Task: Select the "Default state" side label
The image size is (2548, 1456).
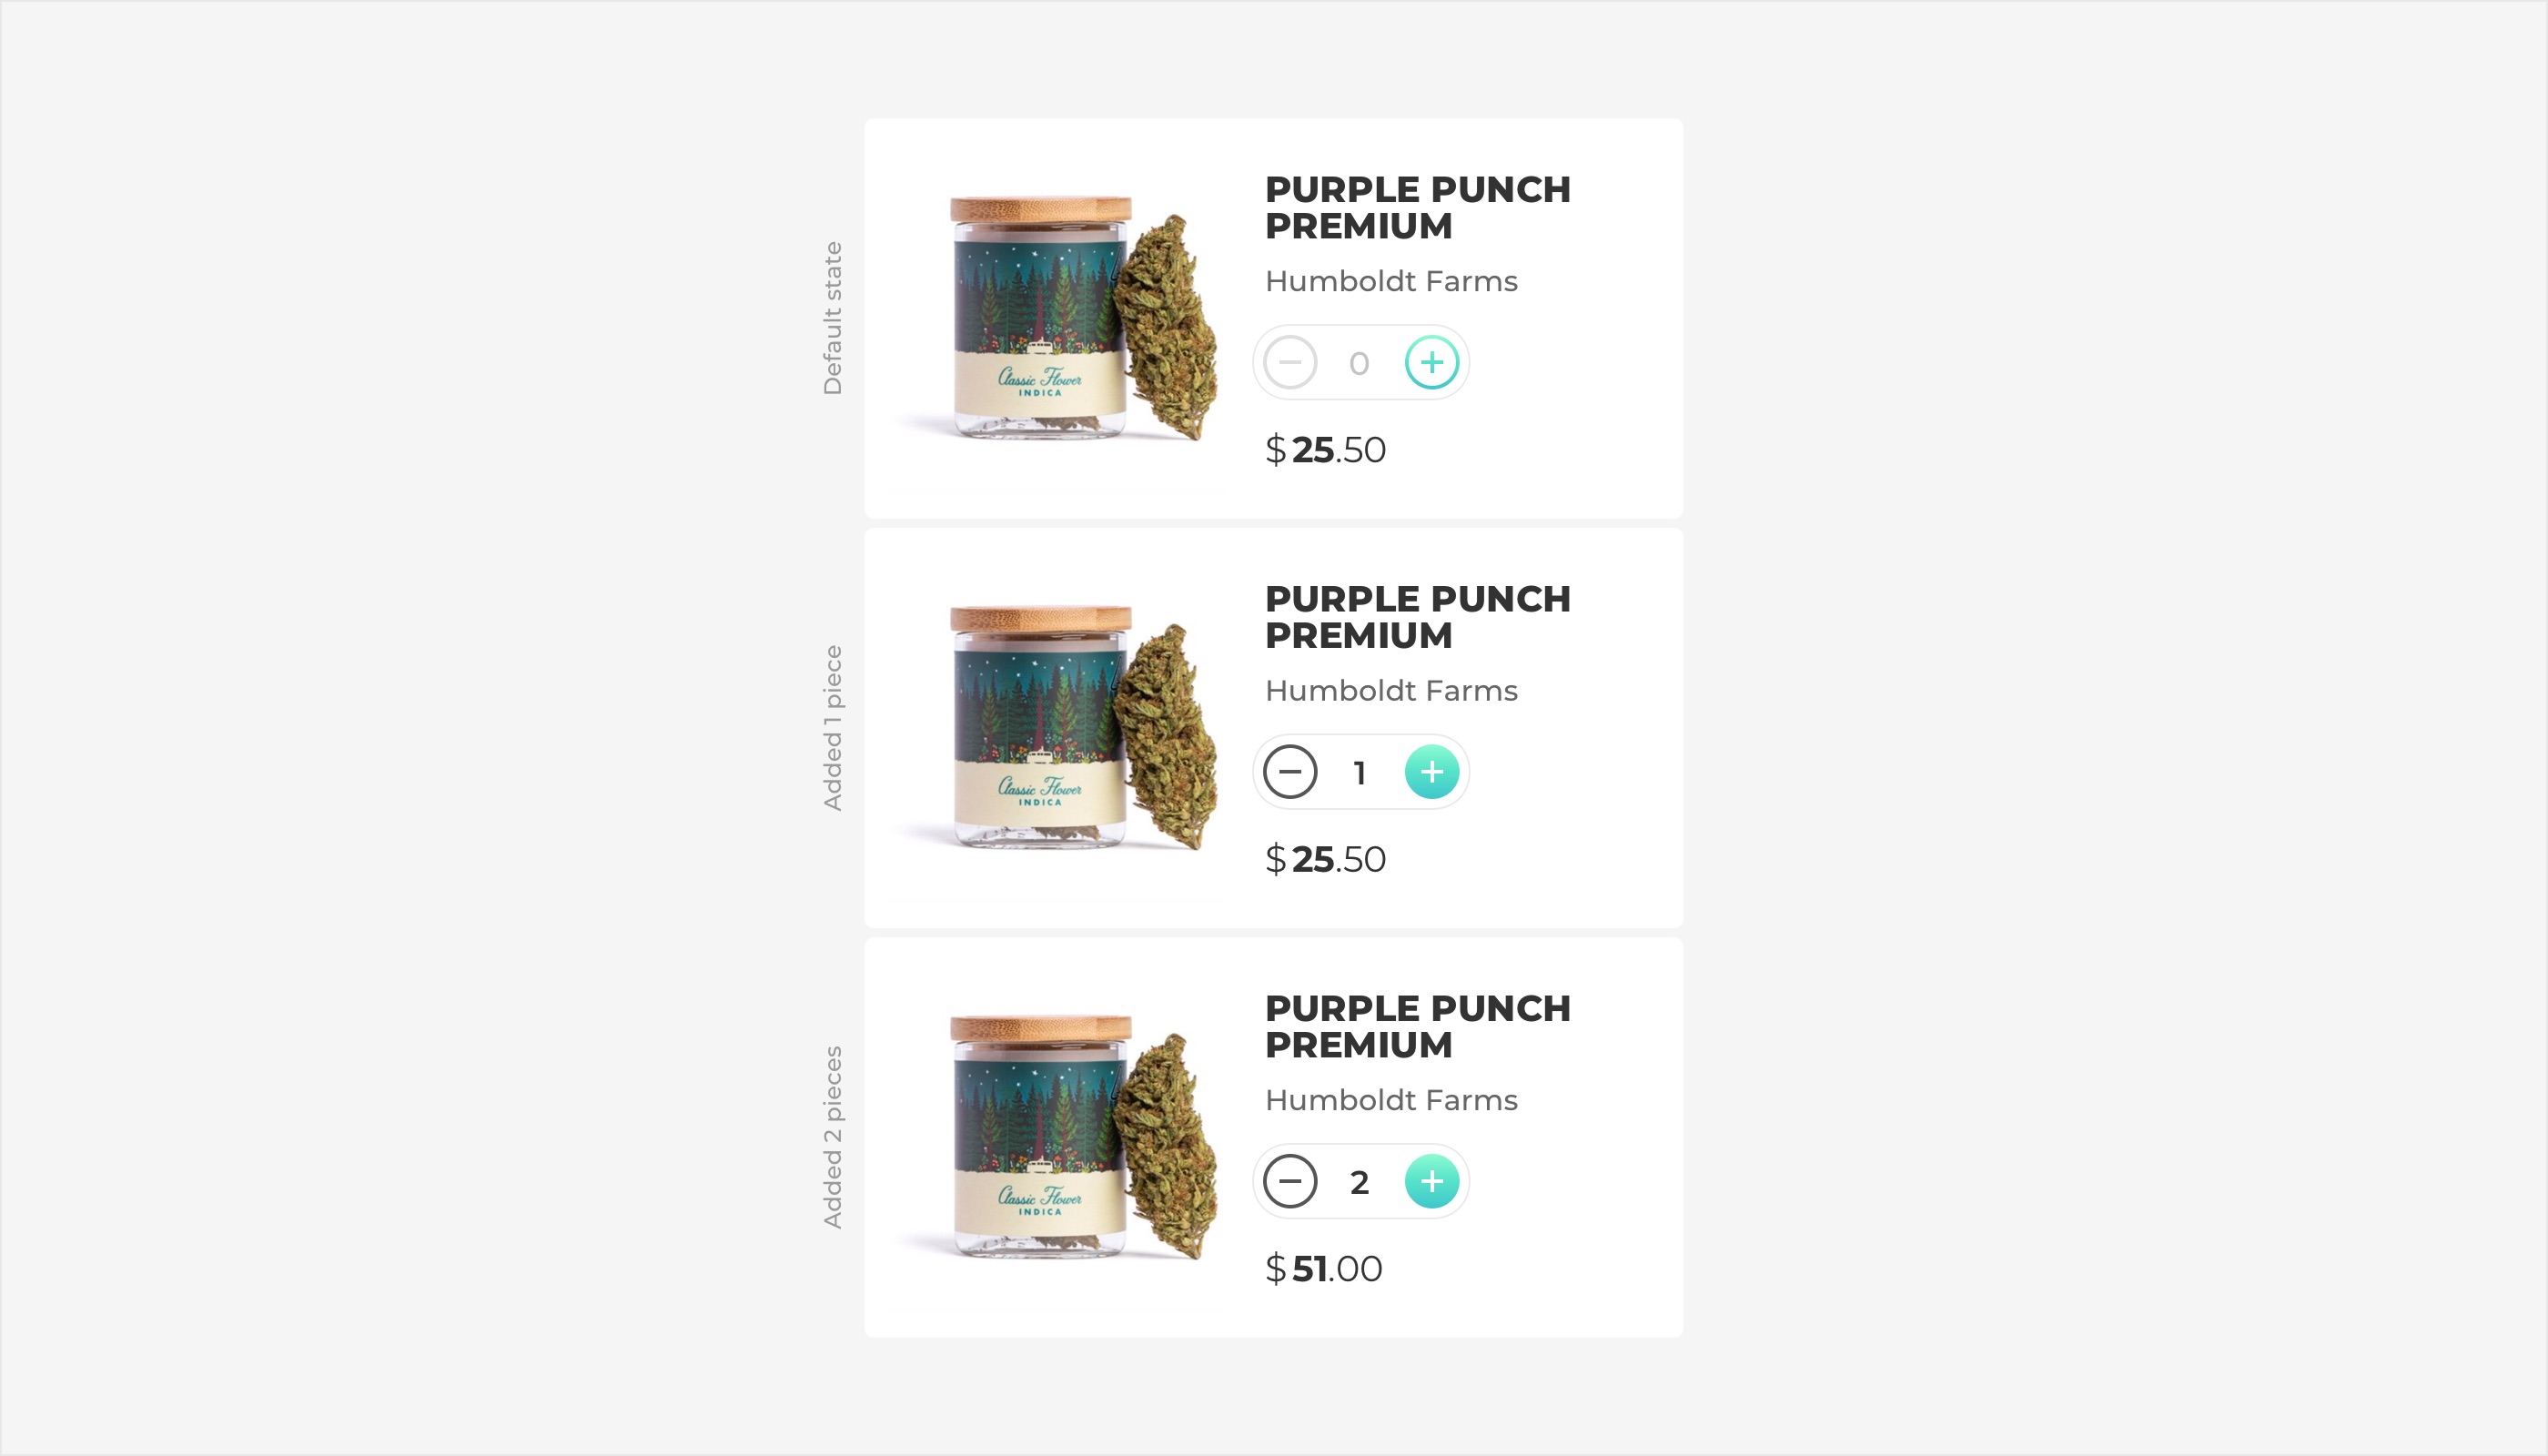Action: tap(832, 318)
